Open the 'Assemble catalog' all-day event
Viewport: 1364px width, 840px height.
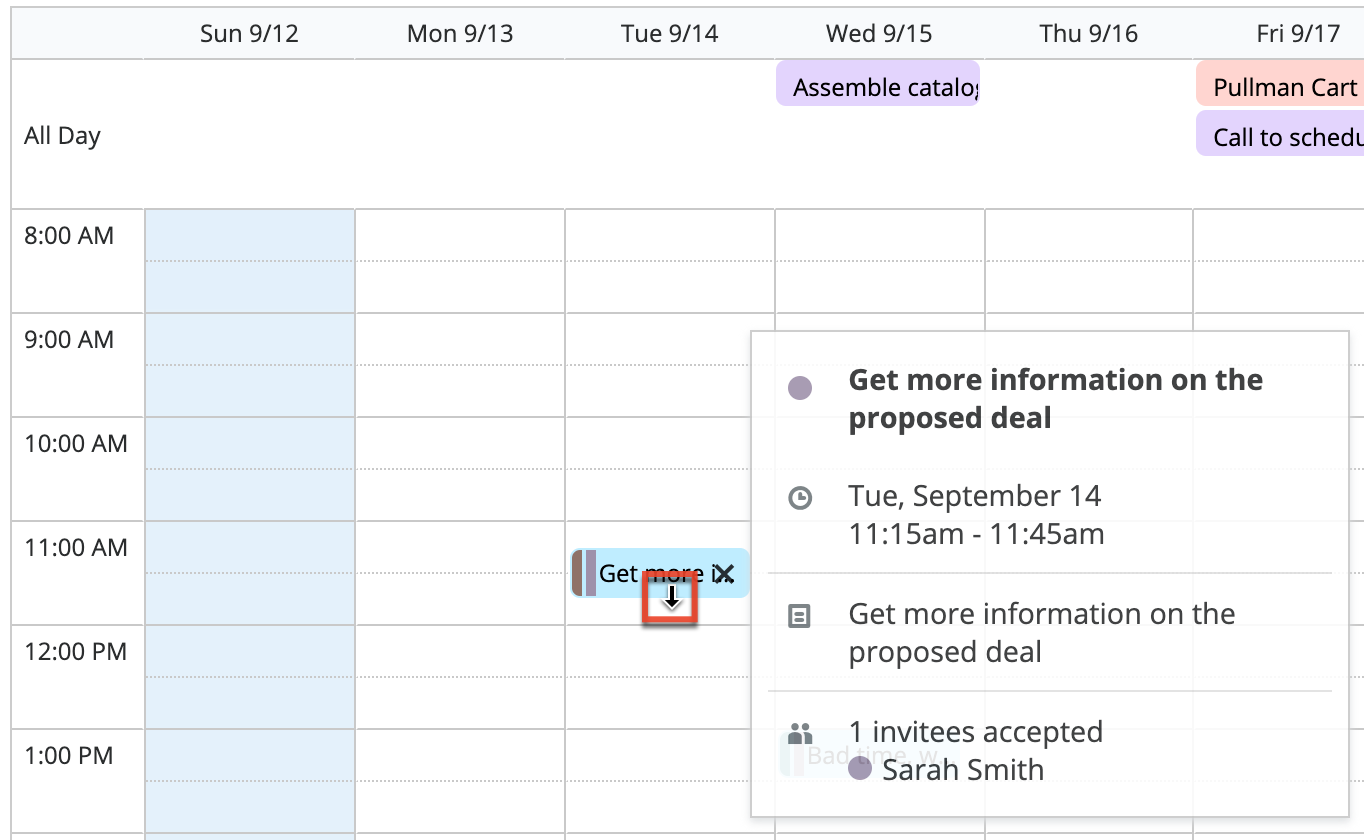coord(878,88)
